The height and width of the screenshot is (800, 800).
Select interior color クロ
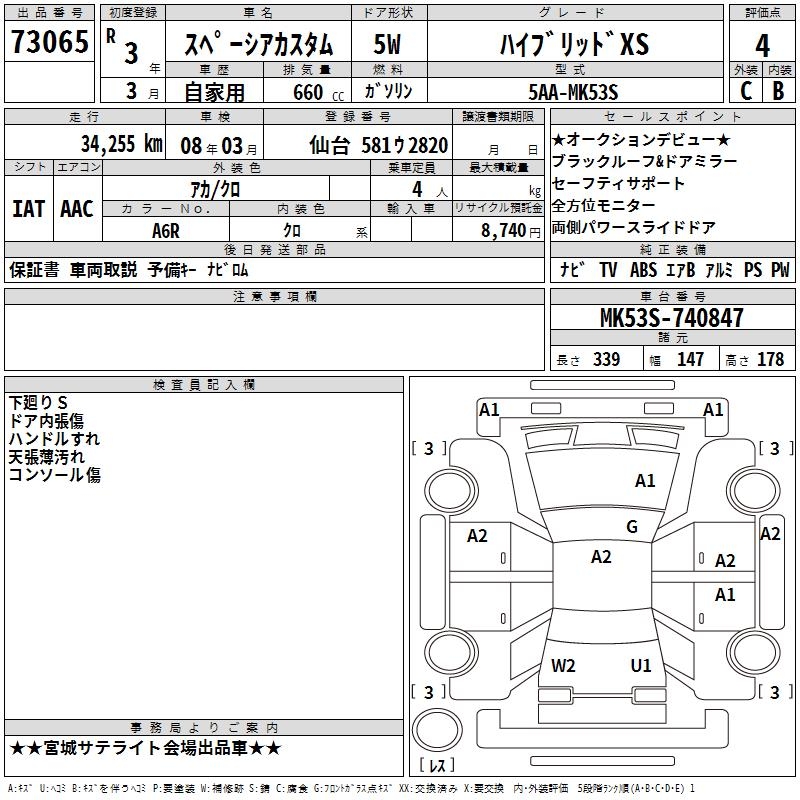tap(292, 231)
